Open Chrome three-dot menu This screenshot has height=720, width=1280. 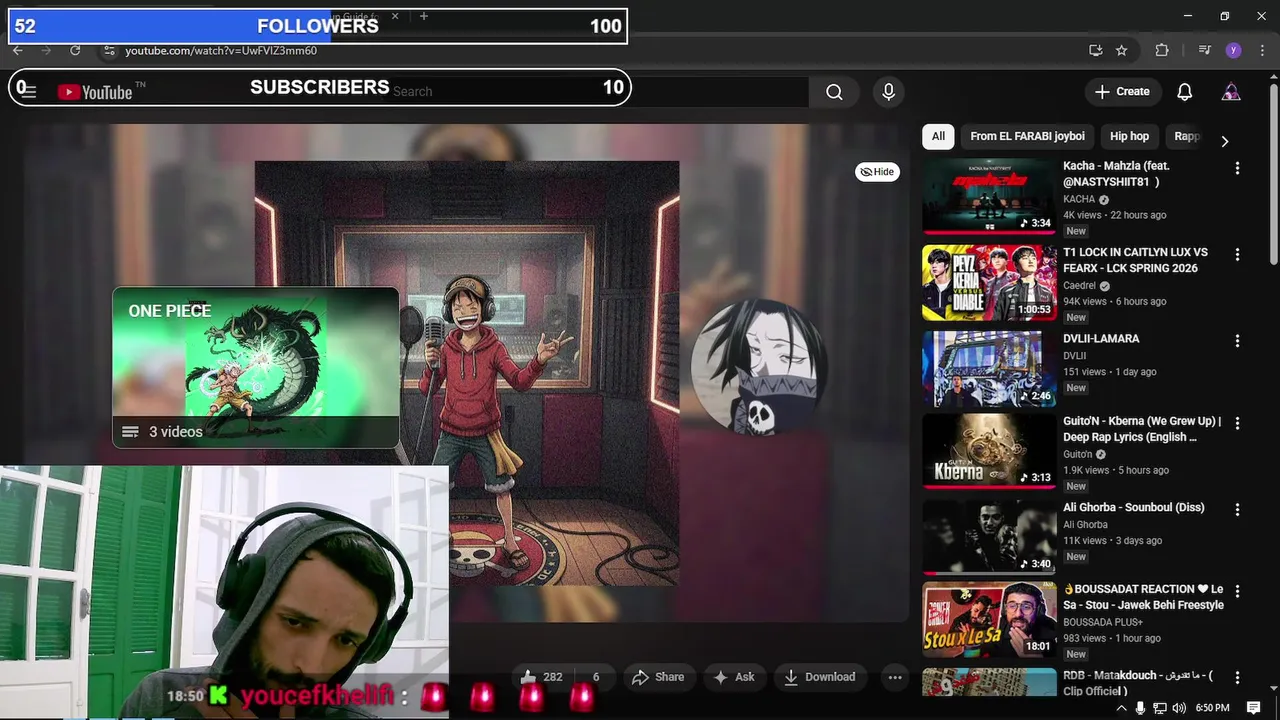[x=1261, y=50]
